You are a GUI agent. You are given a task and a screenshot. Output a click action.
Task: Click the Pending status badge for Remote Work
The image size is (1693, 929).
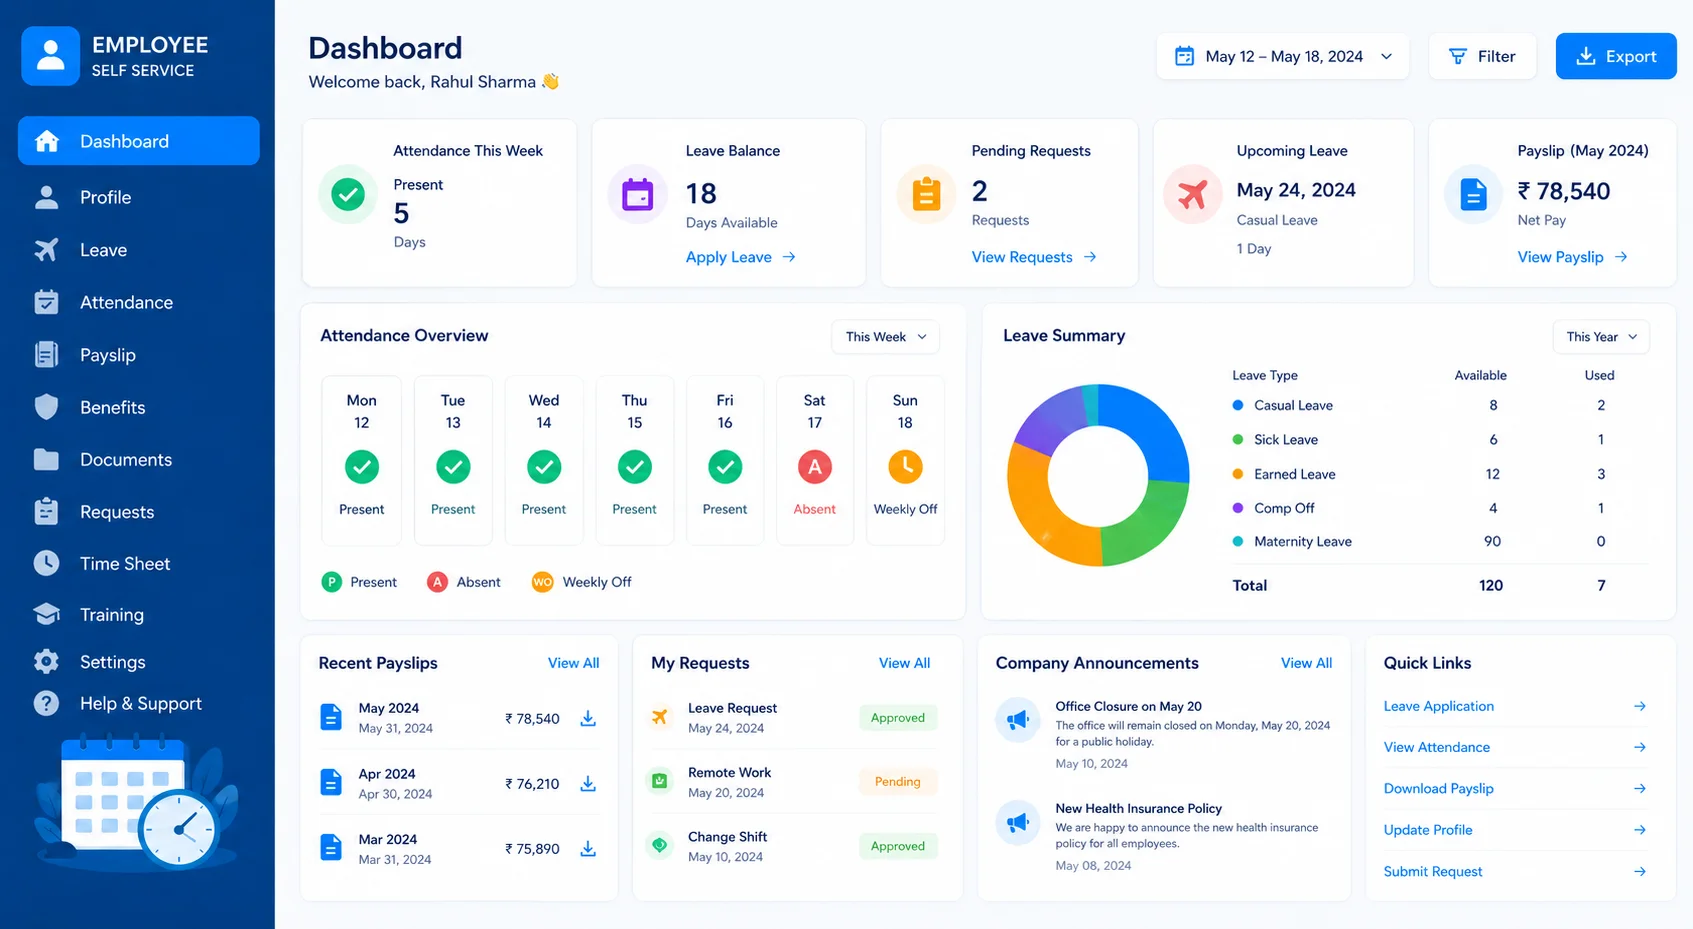coord(897,782)
